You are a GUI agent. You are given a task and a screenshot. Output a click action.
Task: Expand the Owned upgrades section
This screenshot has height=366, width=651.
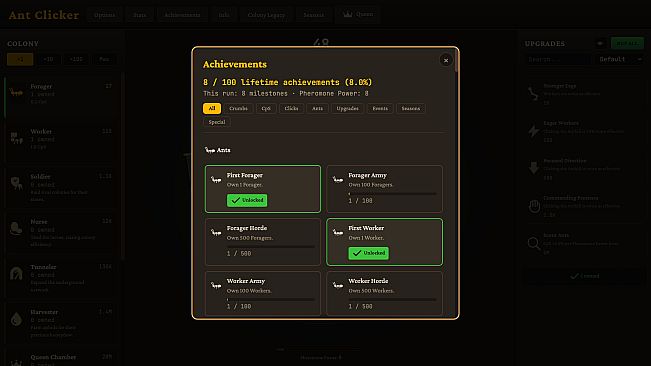point(585,276)
